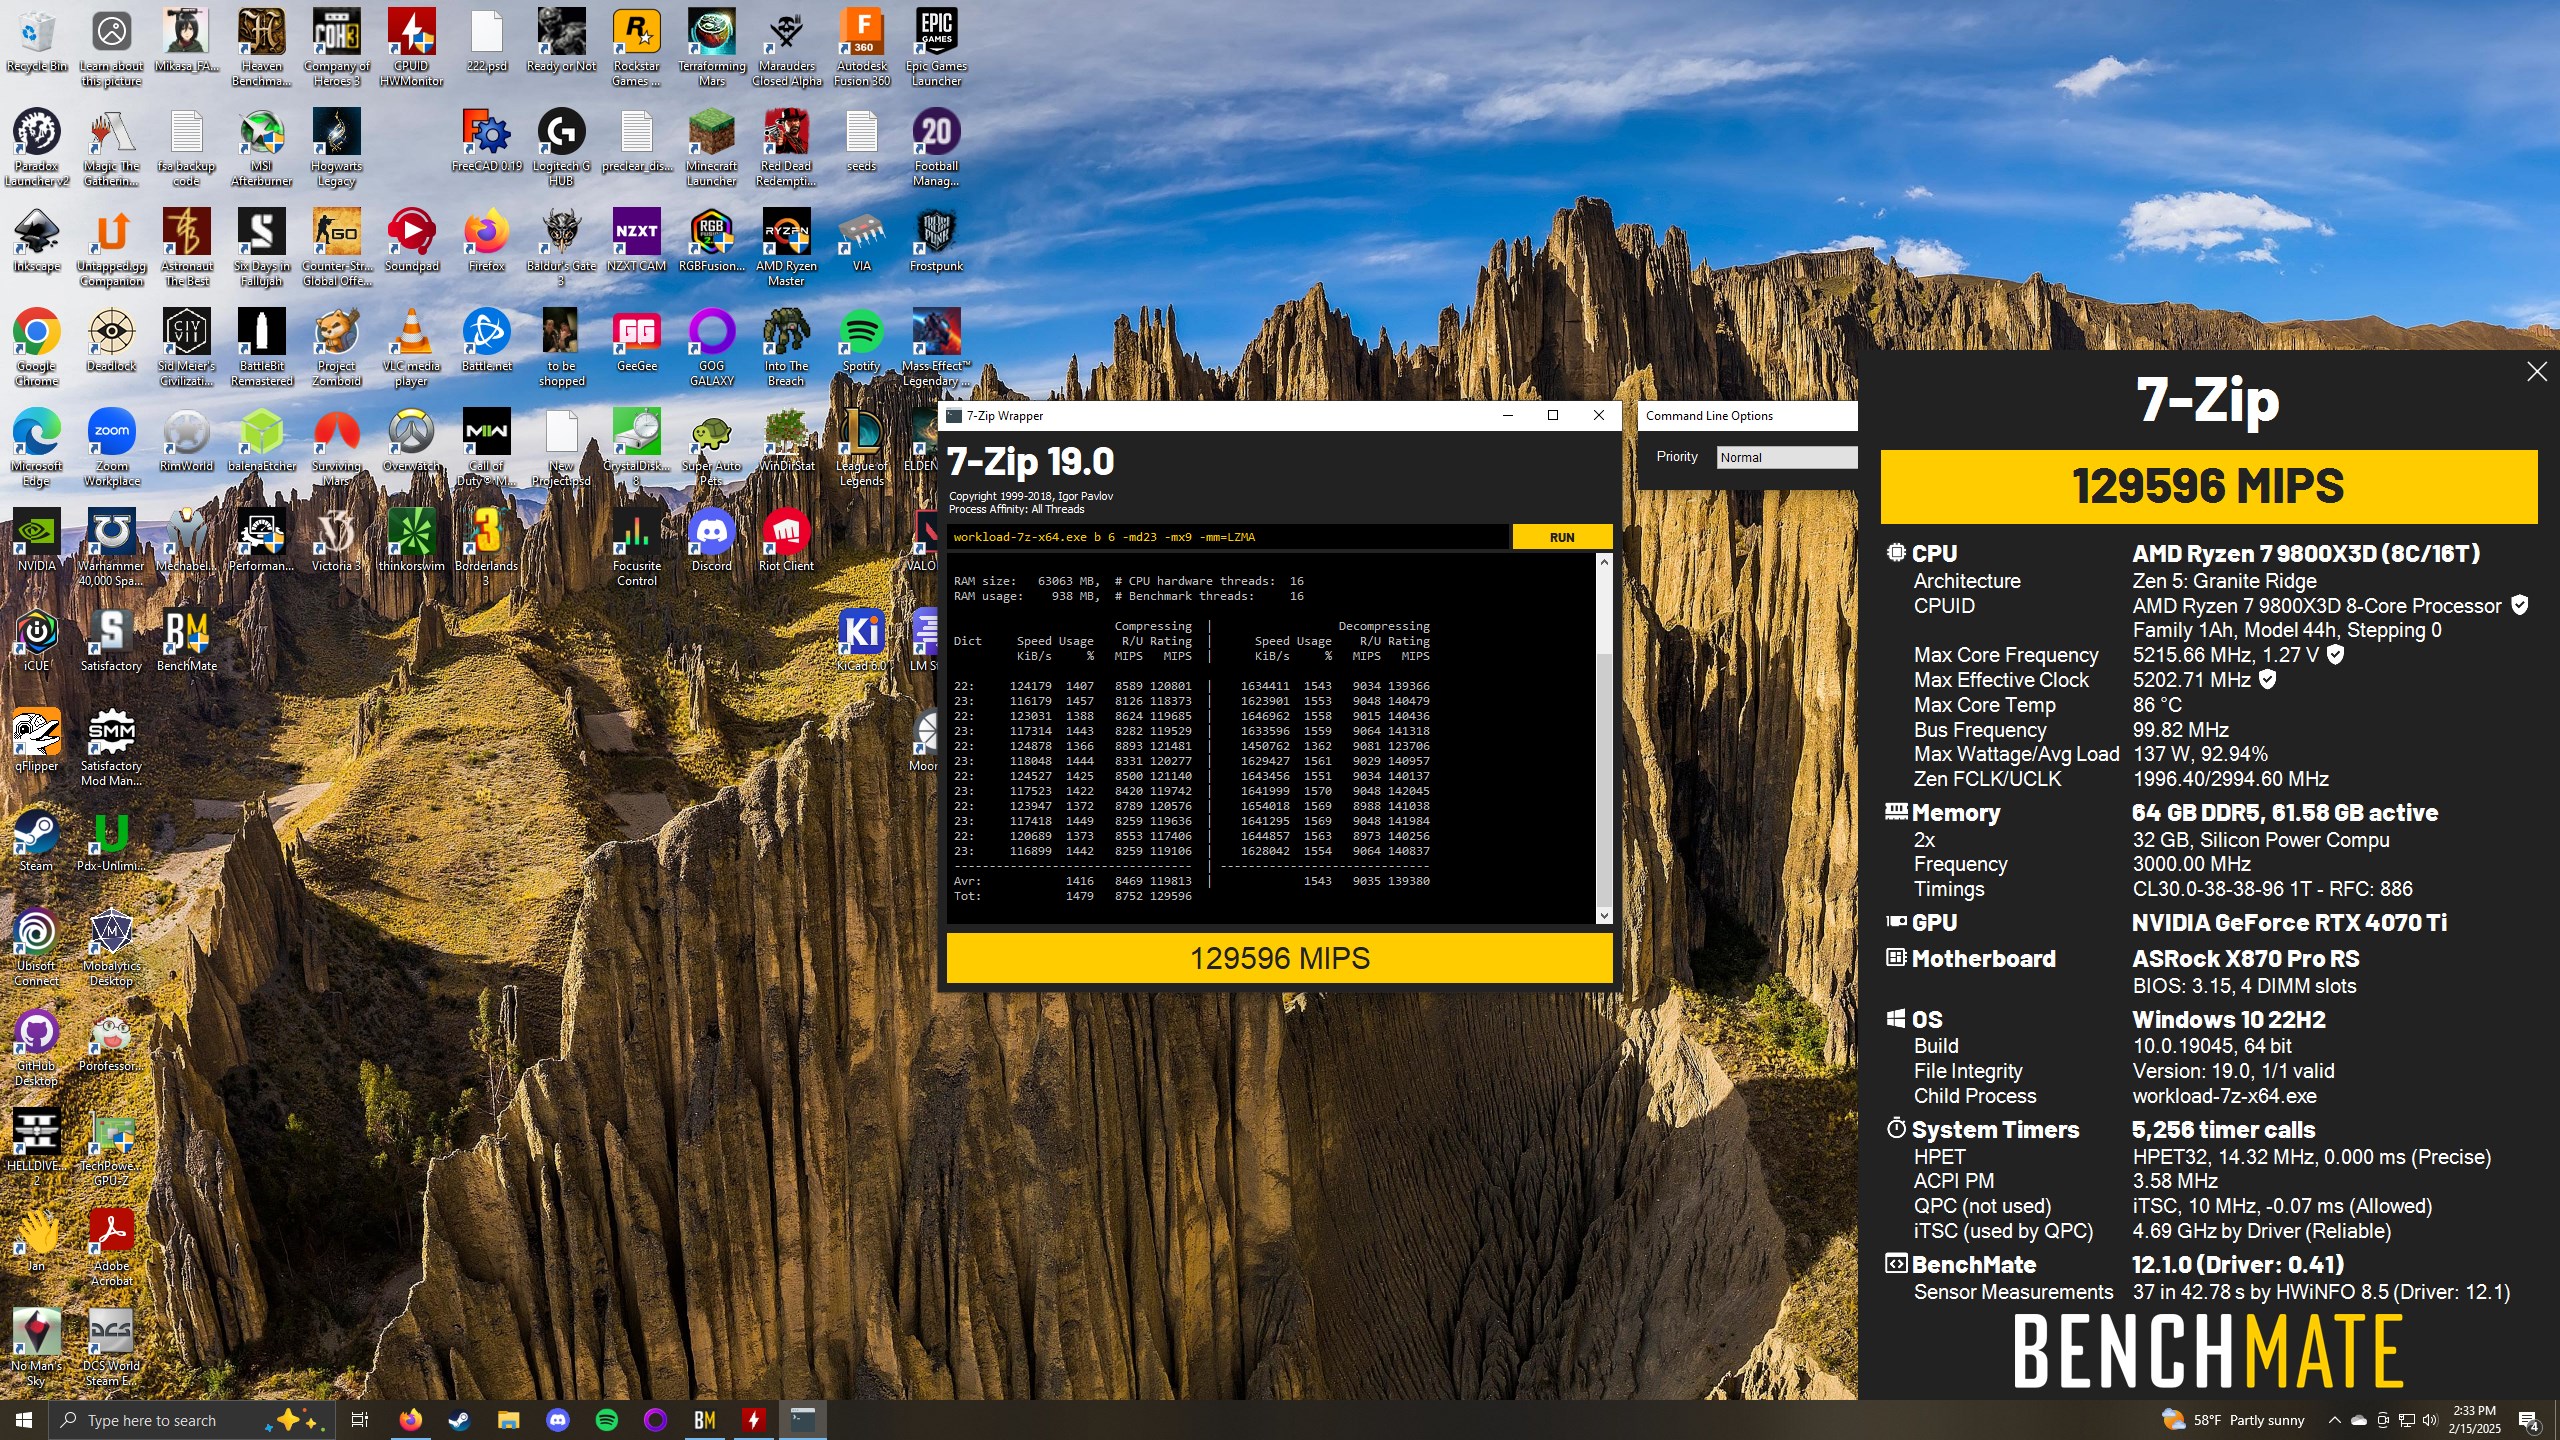Click the 'Windows 10 22H2' OS heading
Image resolution: width=2560 pixels, height=1440 pixels.
(x=2228, y=1019)
